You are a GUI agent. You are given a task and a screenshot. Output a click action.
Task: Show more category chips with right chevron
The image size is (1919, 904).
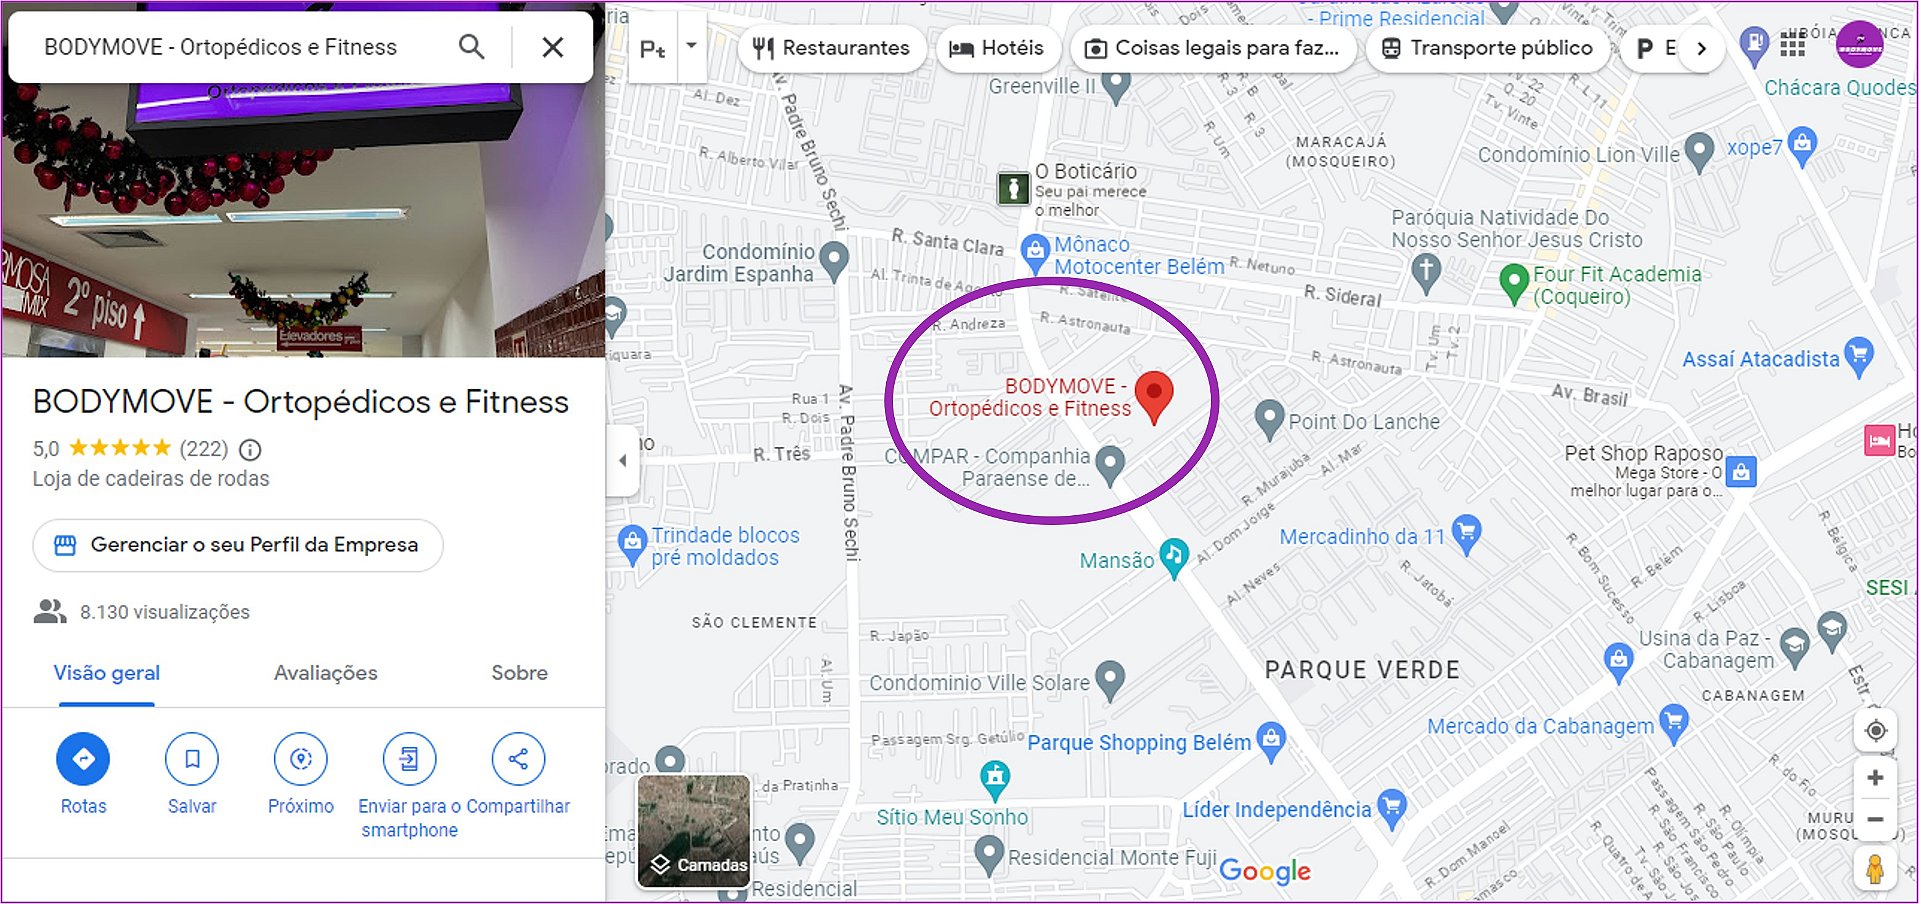point(1701,48)
